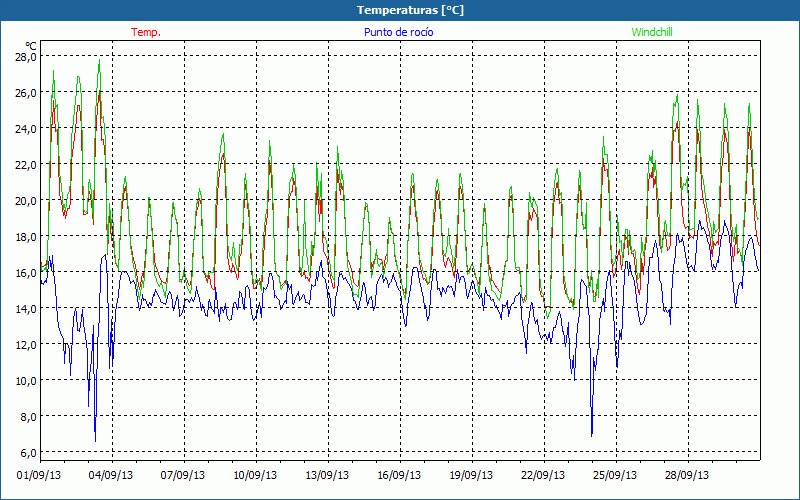This screenshot has height=500, width=800.
Task: Click the 10,0 y-axis value
Action: [x=25, y=380]
